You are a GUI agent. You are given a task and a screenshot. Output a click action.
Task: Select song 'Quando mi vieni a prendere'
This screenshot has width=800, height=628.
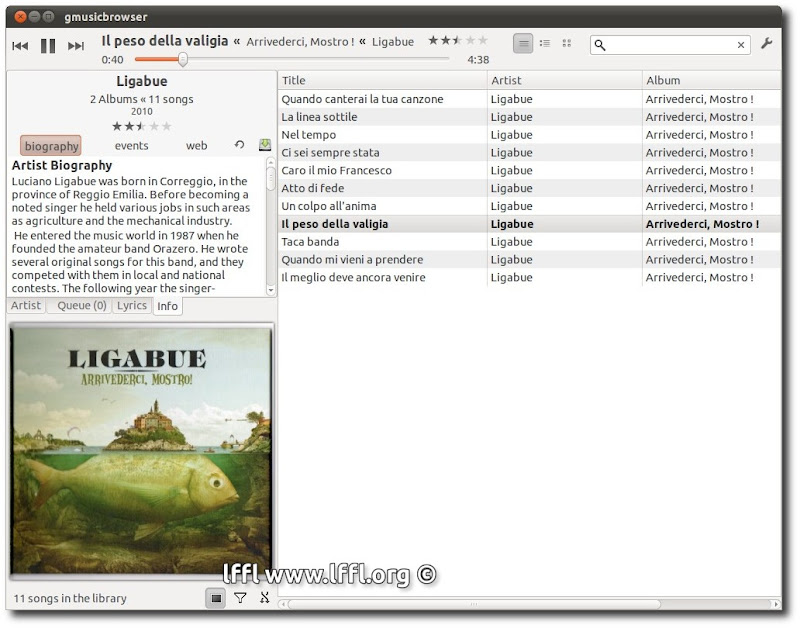[x=529, y=260]
